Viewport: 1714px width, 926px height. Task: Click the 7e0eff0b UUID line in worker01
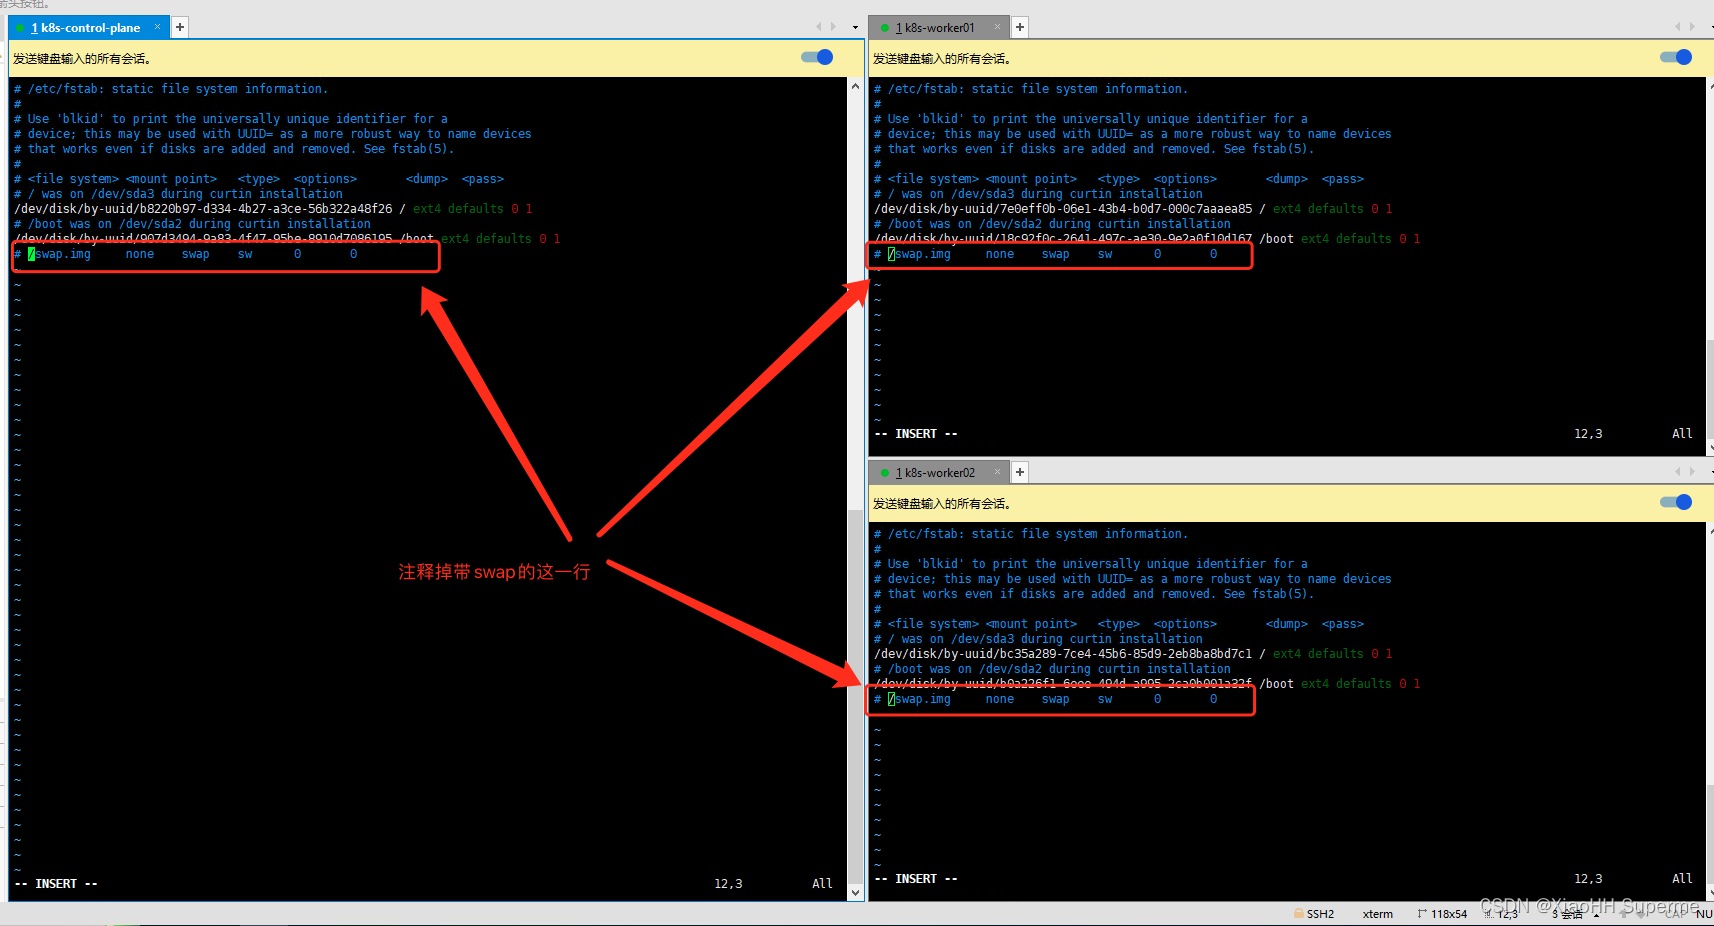1133,209
